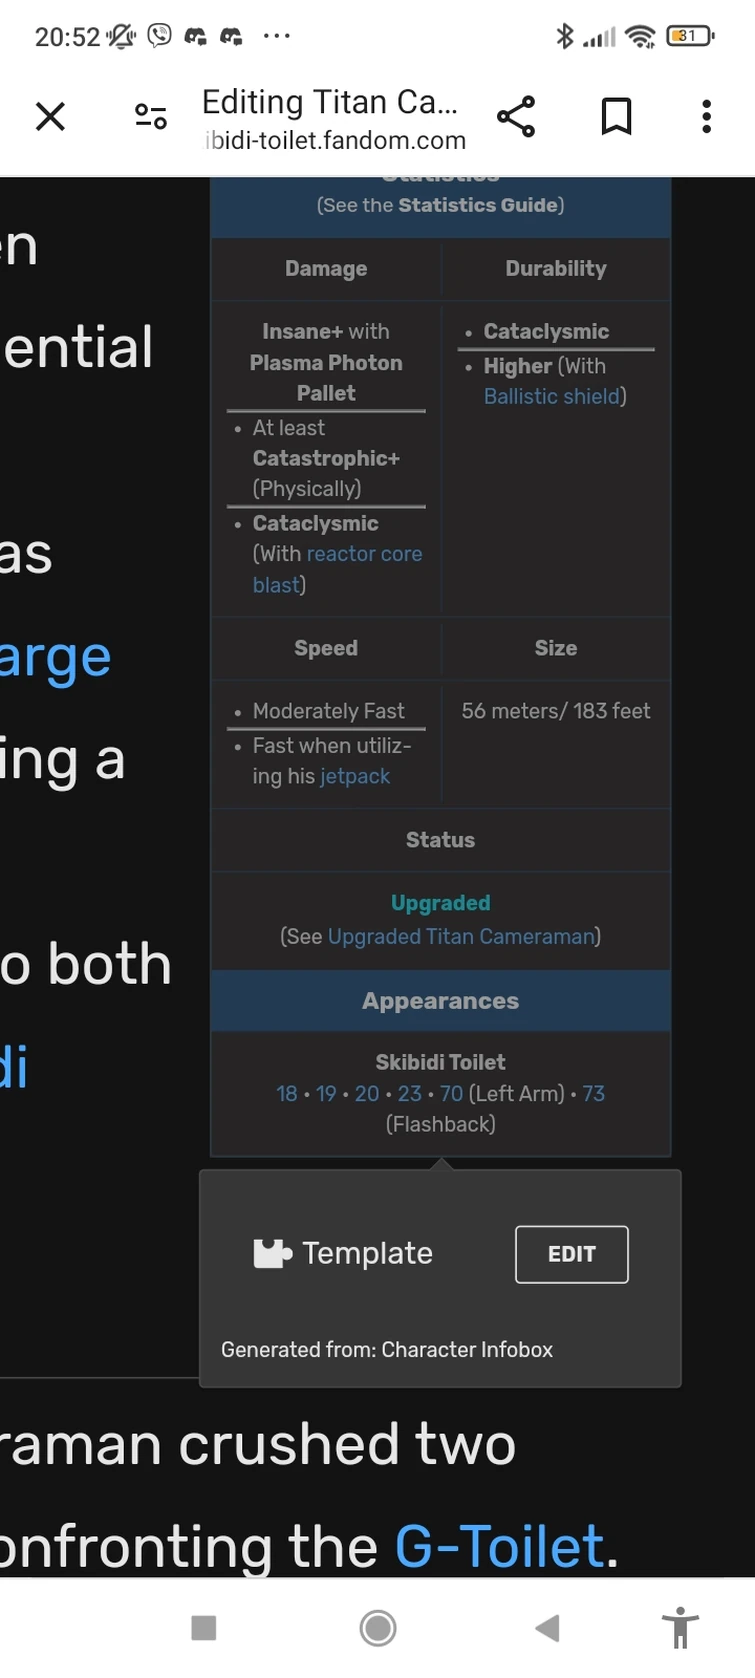Click the Ballistic shield link
755x1678 pixels.
[552, 396]
